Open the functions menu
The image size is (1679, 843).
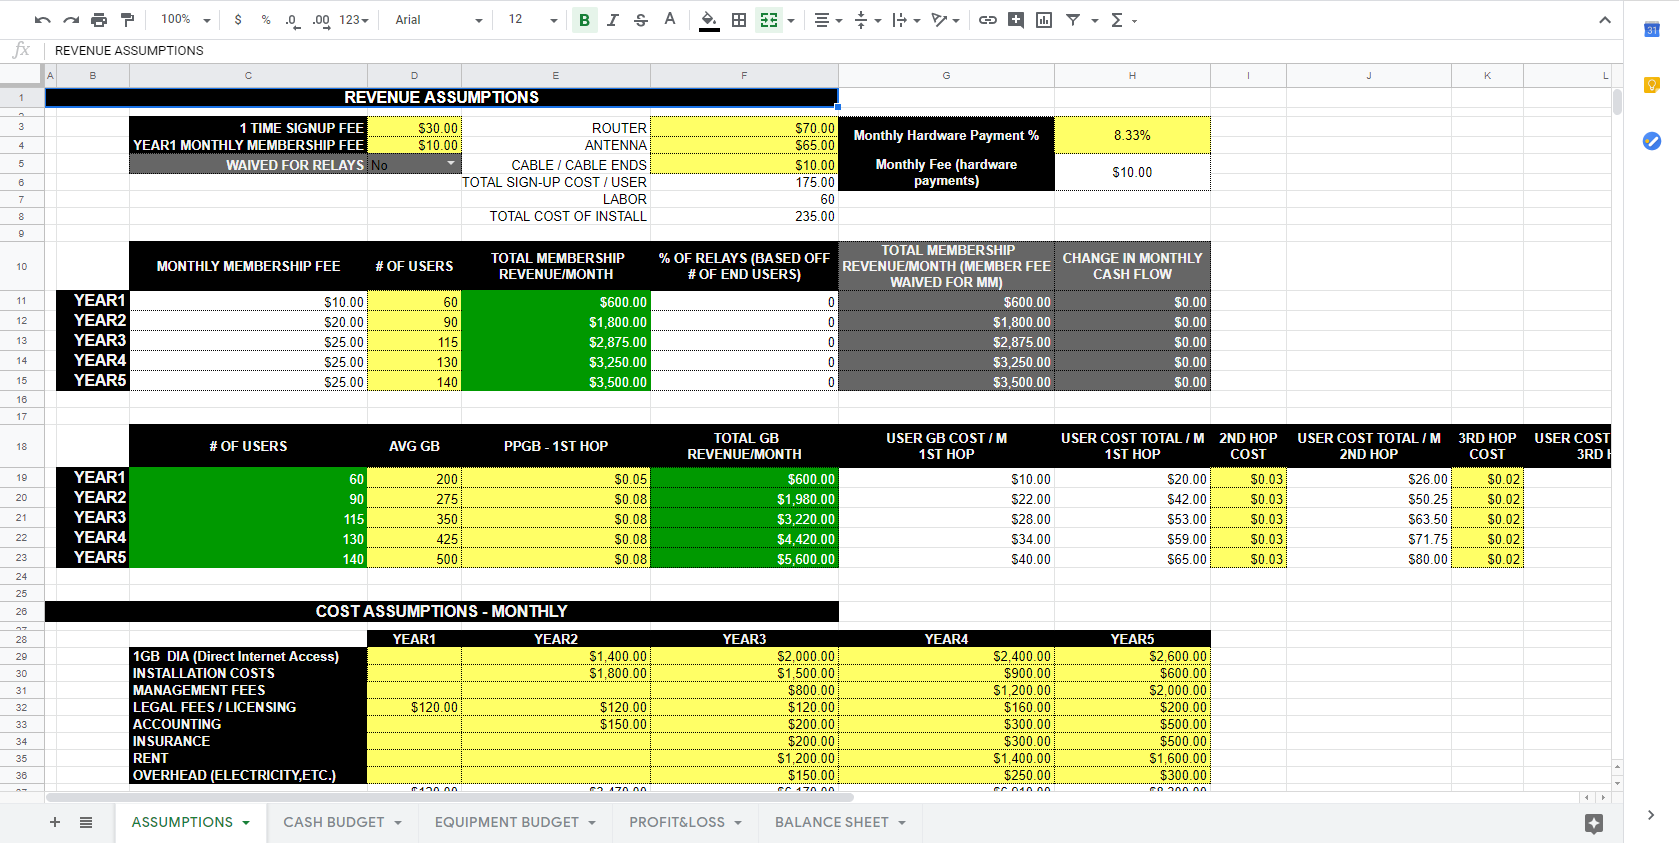tap(1123, 20)
